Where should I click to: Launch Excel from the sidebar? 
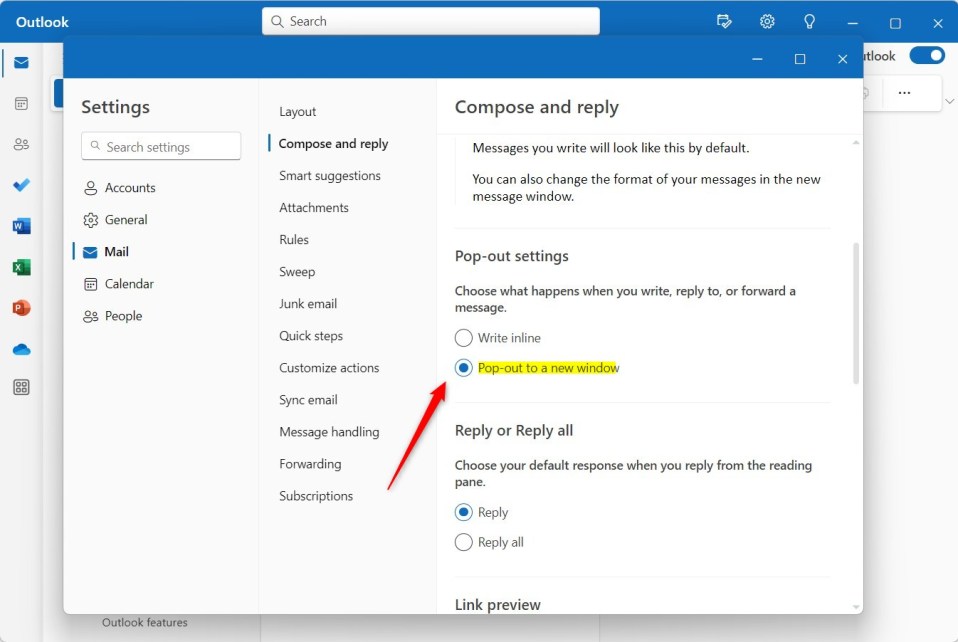[x=21, y=266]
